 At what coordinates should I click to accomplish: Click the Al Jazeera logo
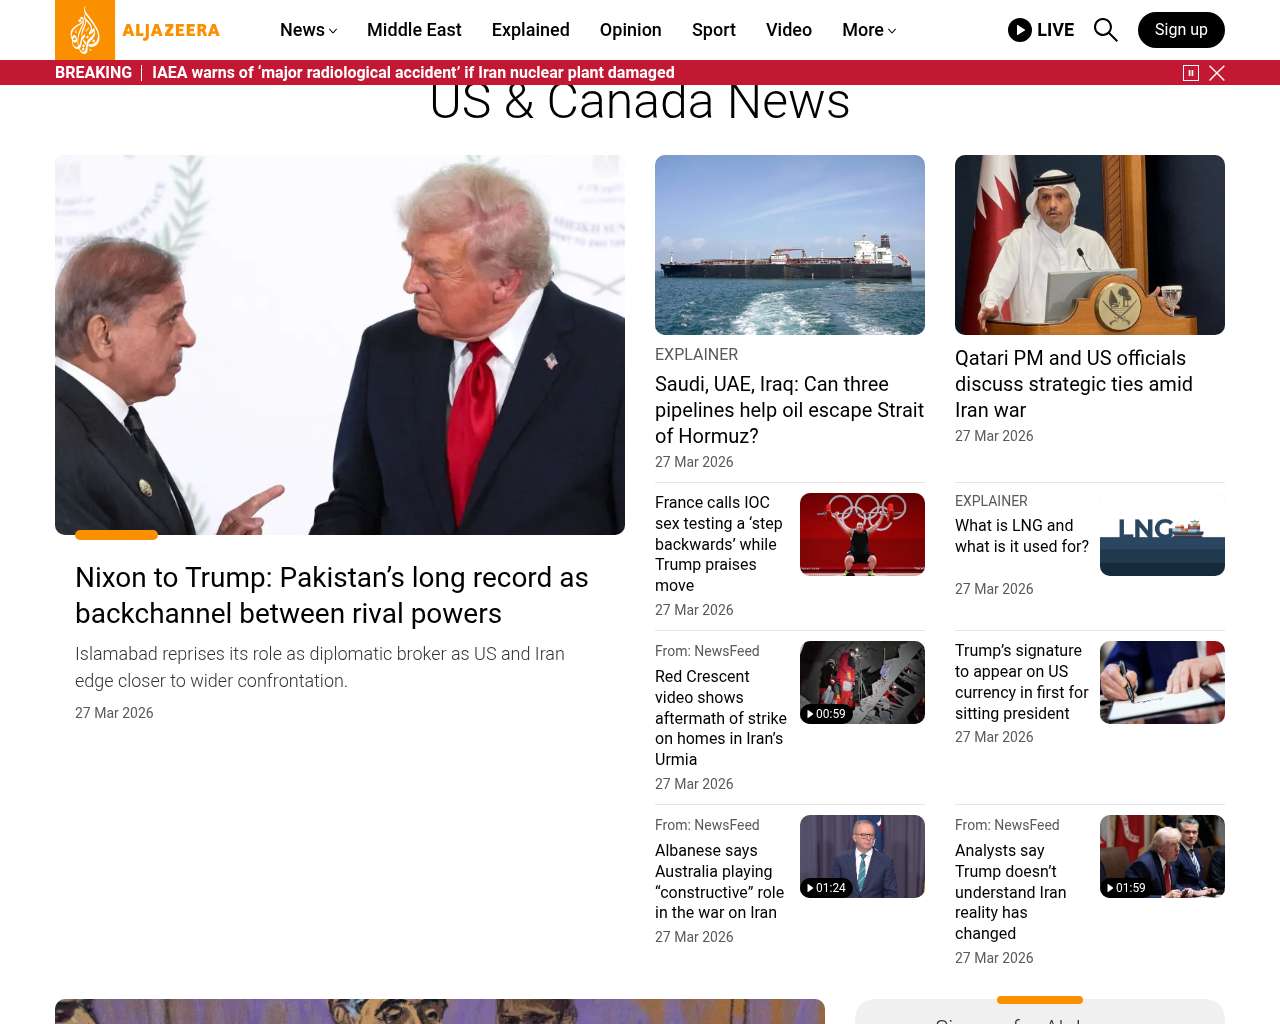coord(138,30)
